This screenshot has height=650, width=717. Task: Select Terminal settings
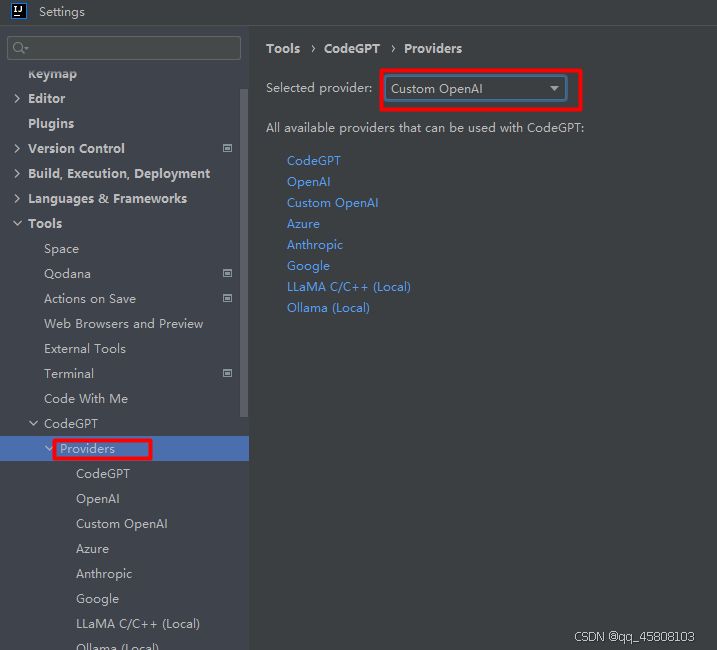[69, 373]
